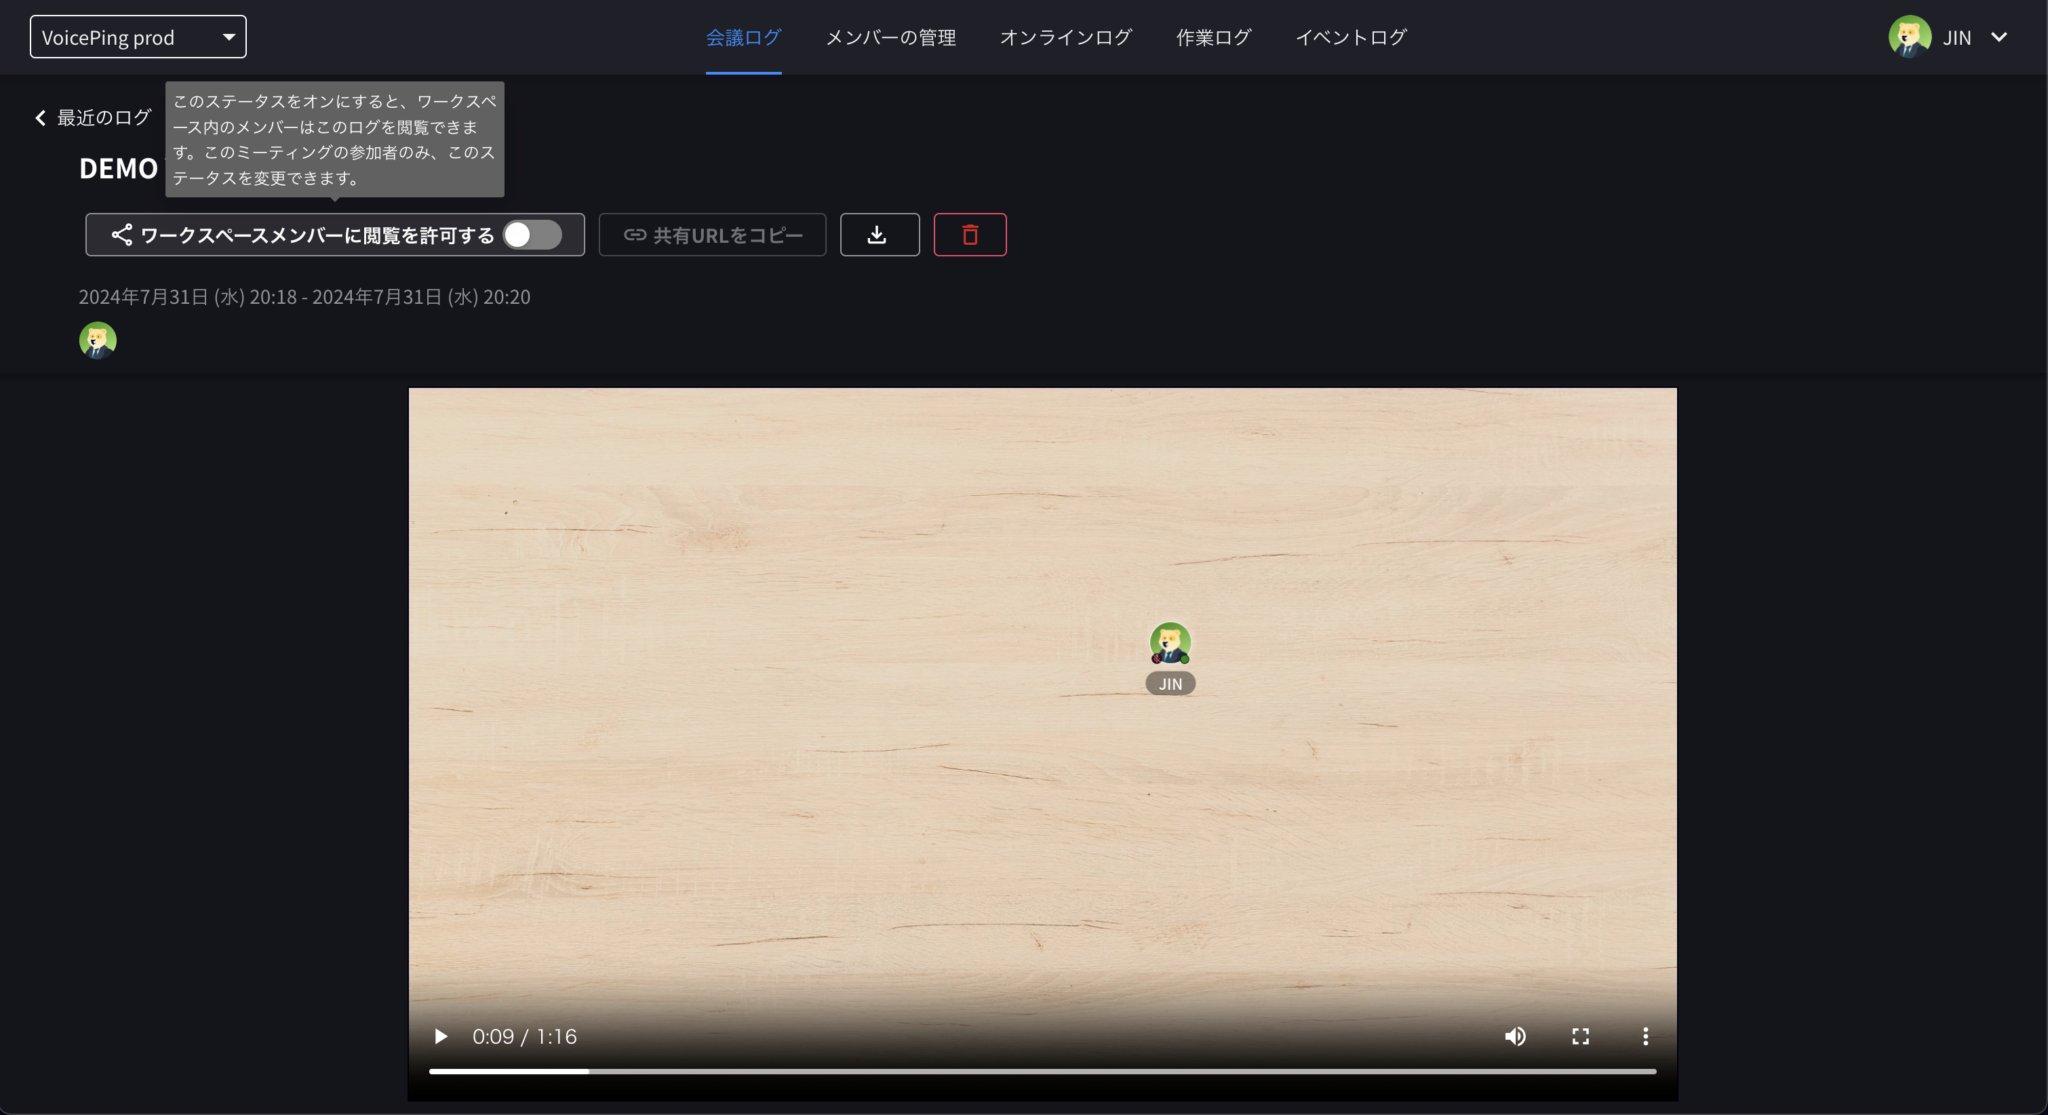Click the red trash delete icon
The height and width of the screenshot is (1115, 2048).
(x=969, y=235)
